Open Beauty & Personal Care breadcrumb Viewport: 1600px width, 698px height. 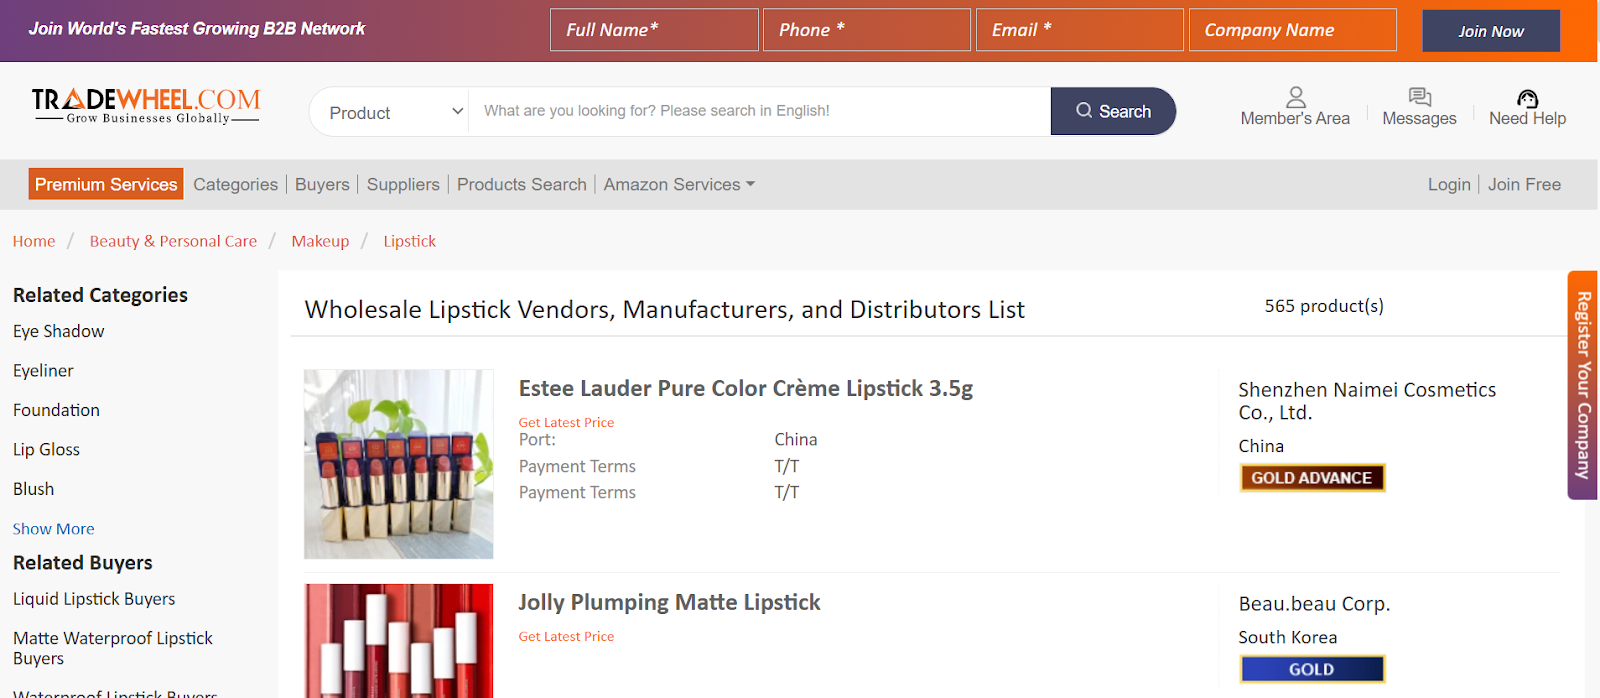[173, 241]
